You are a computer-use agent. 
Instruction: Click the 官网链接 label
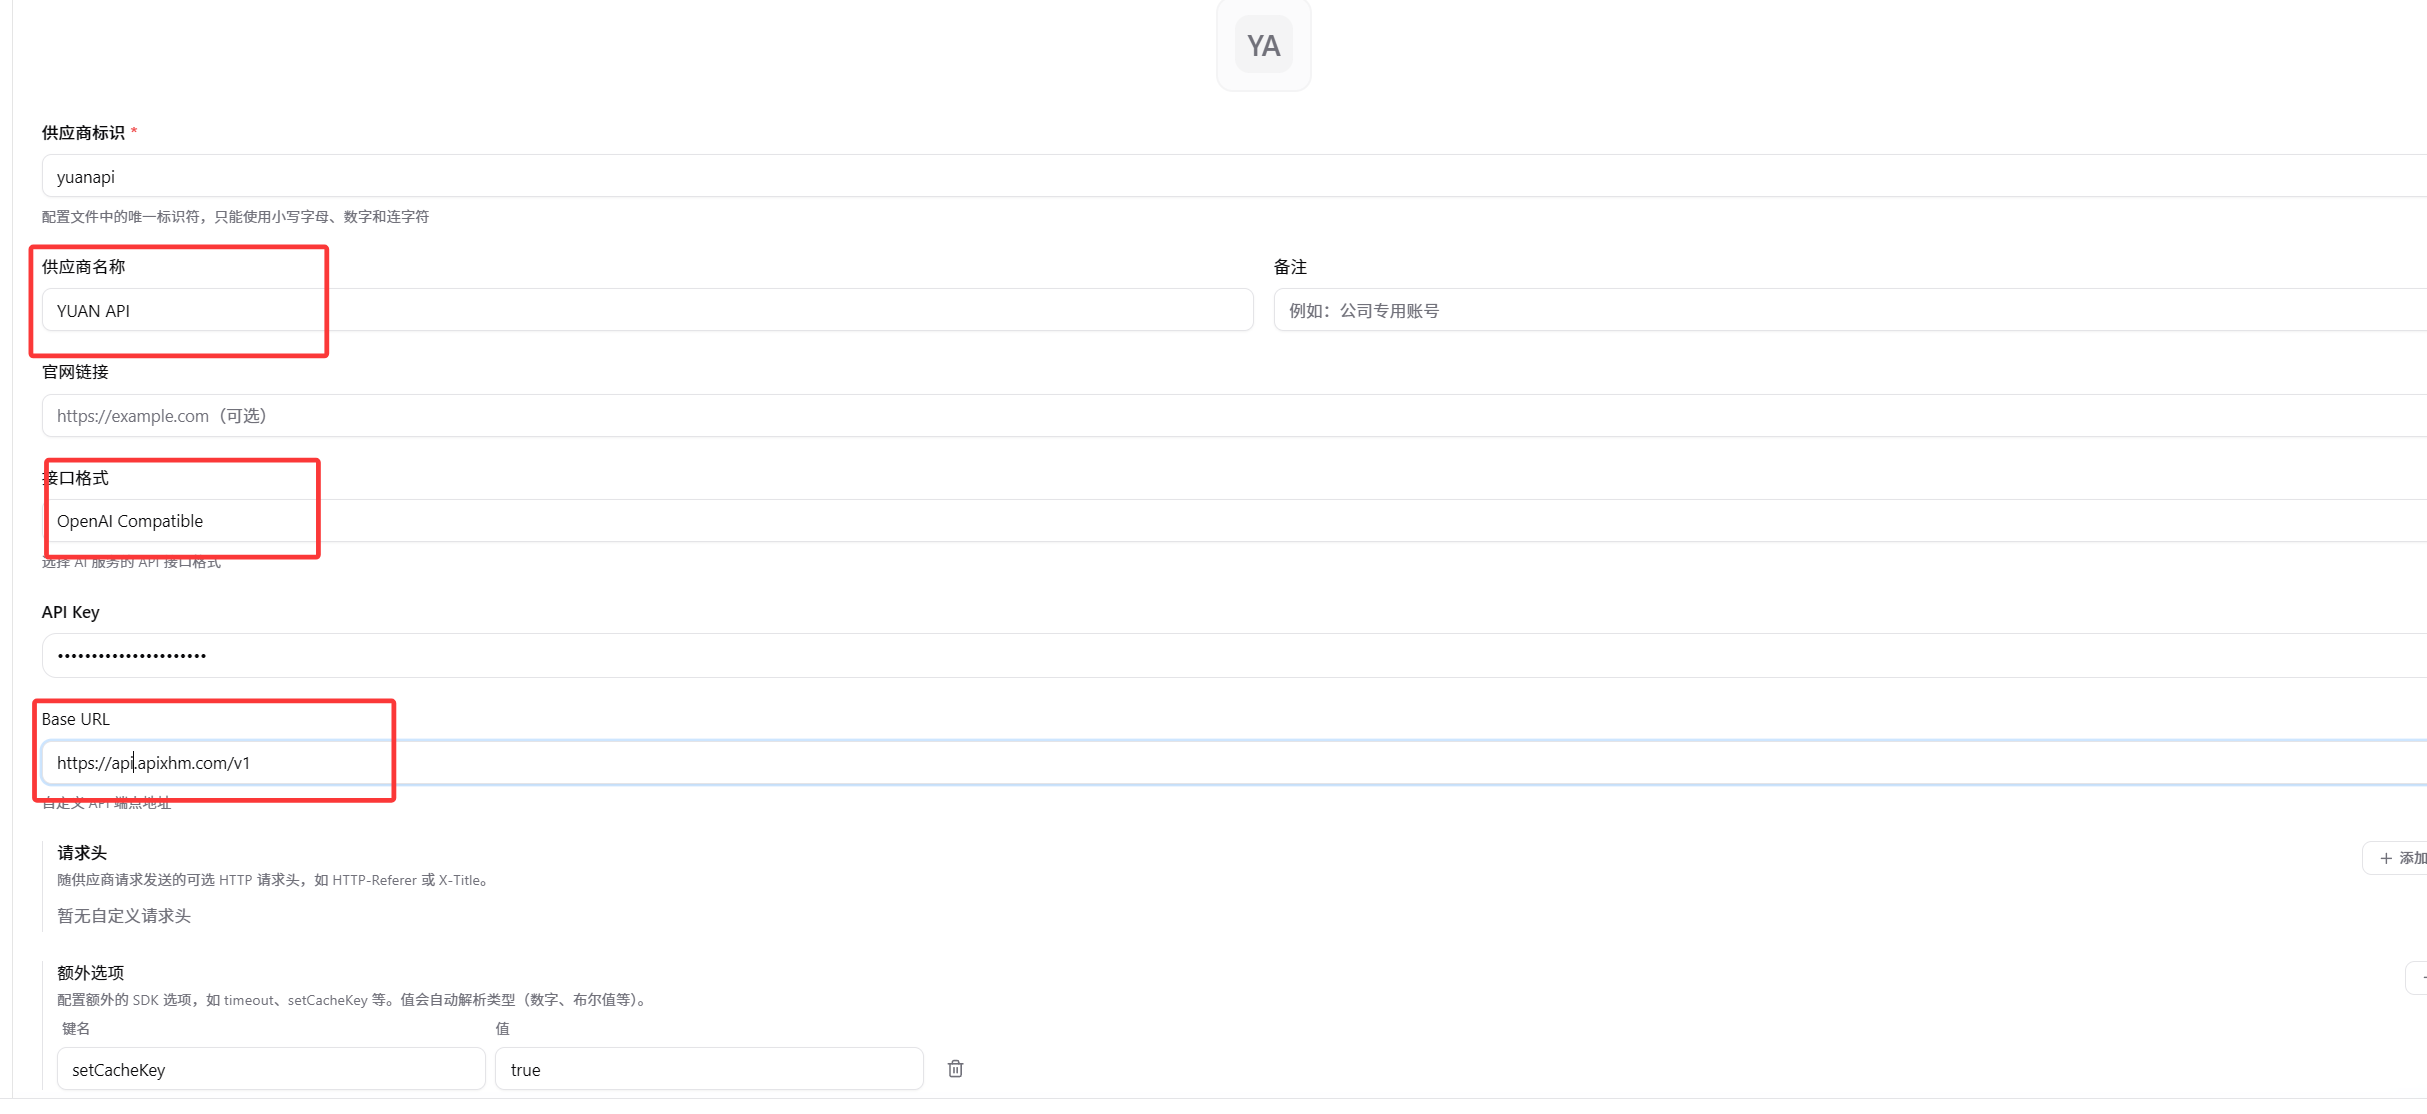[x=75, y=372]
